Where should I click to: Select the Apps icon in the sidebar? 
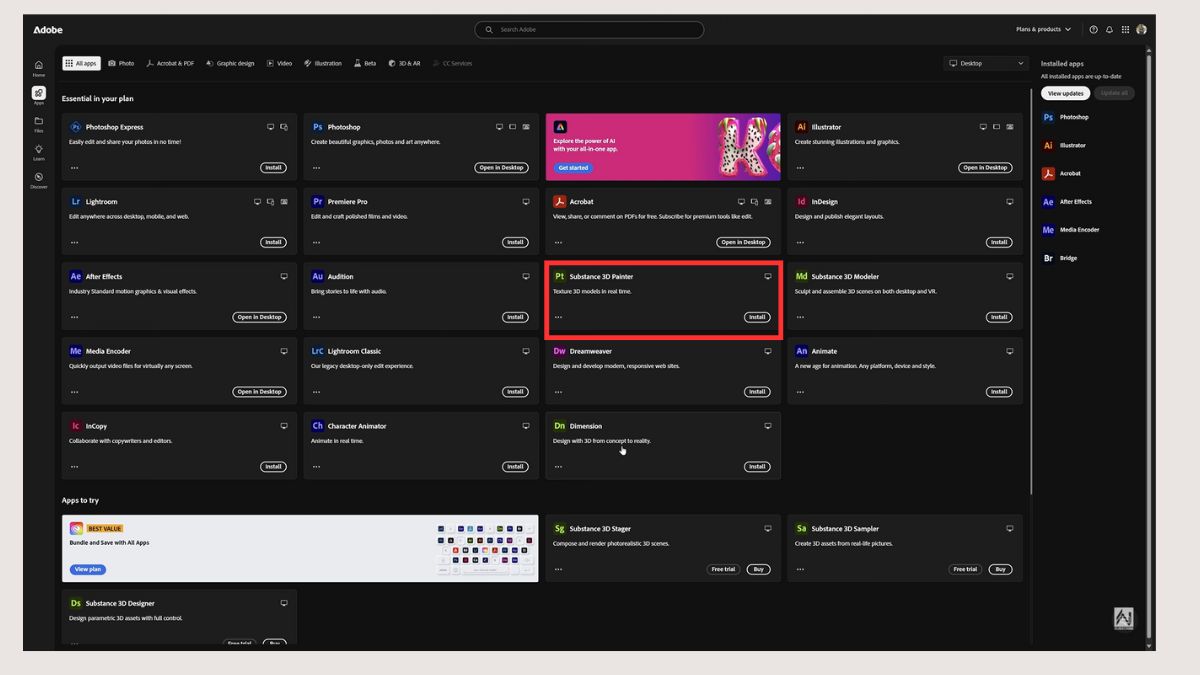point(38,95)
